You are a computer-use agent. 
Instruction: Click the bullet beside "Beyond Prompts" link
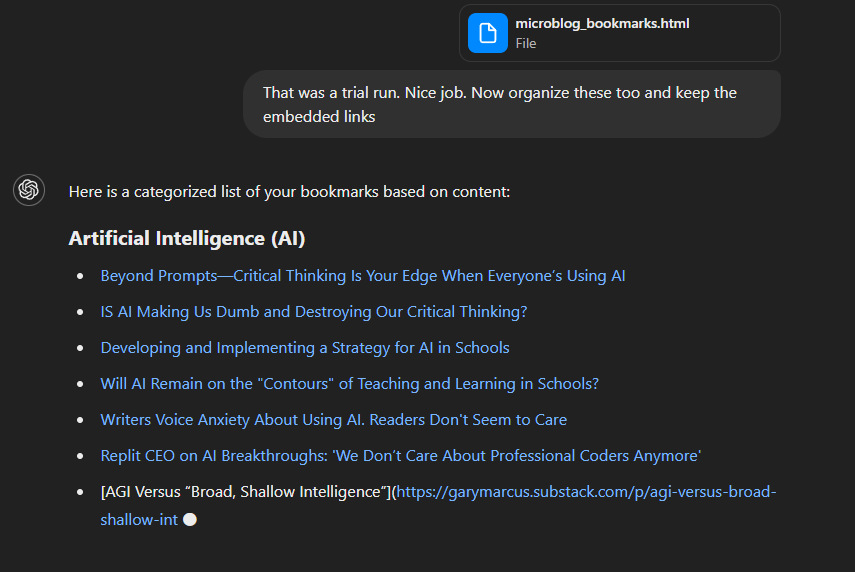pyautogui.click(x=80, y=276)
